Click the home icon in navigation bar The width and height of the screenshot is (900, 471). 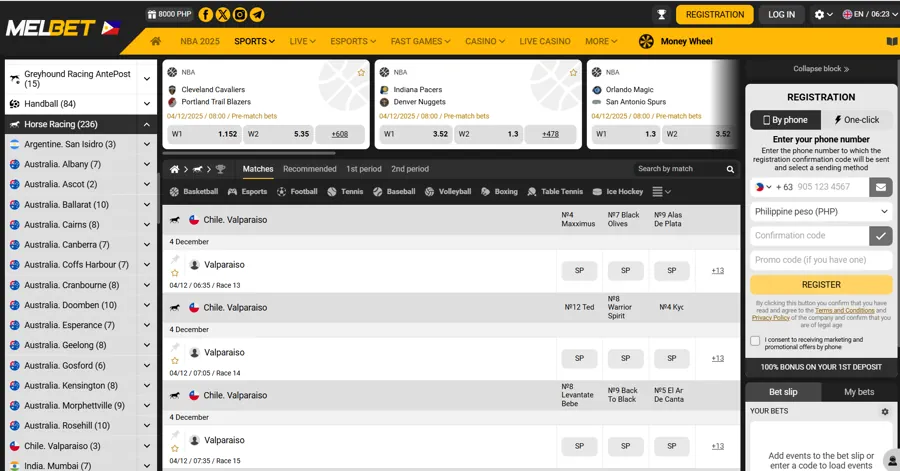click(155, 42)
